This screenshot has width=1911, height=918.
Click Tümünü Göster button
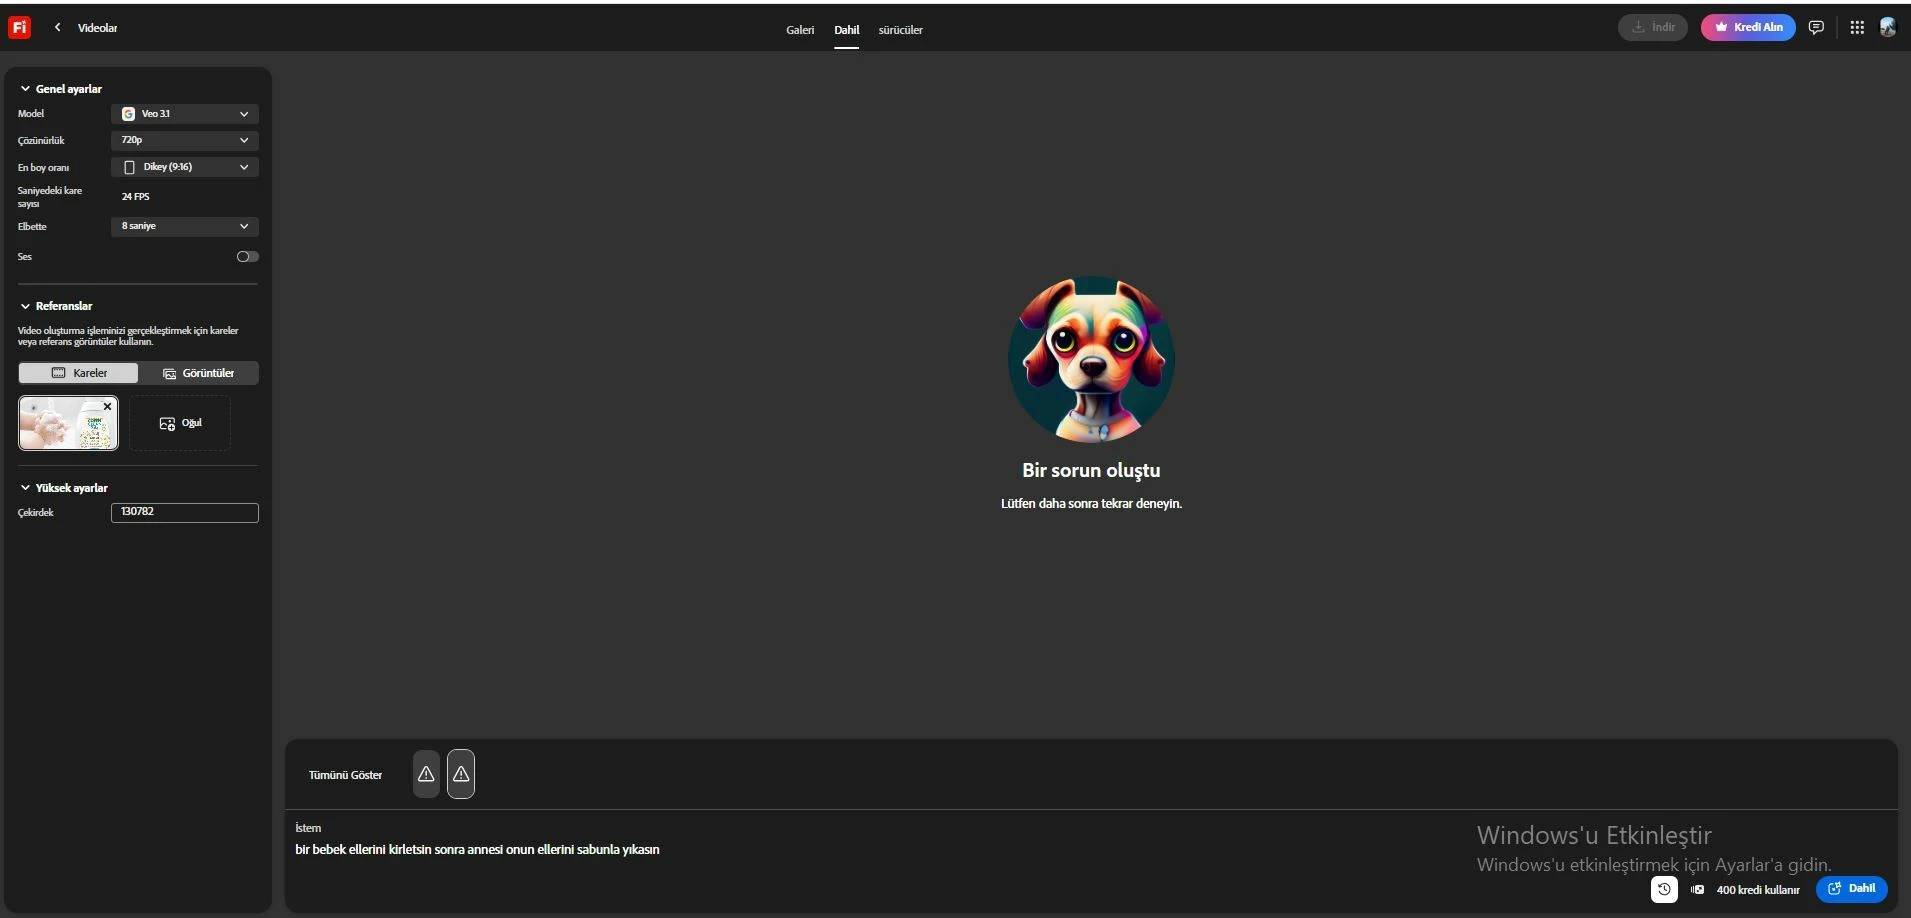(345, 775)
